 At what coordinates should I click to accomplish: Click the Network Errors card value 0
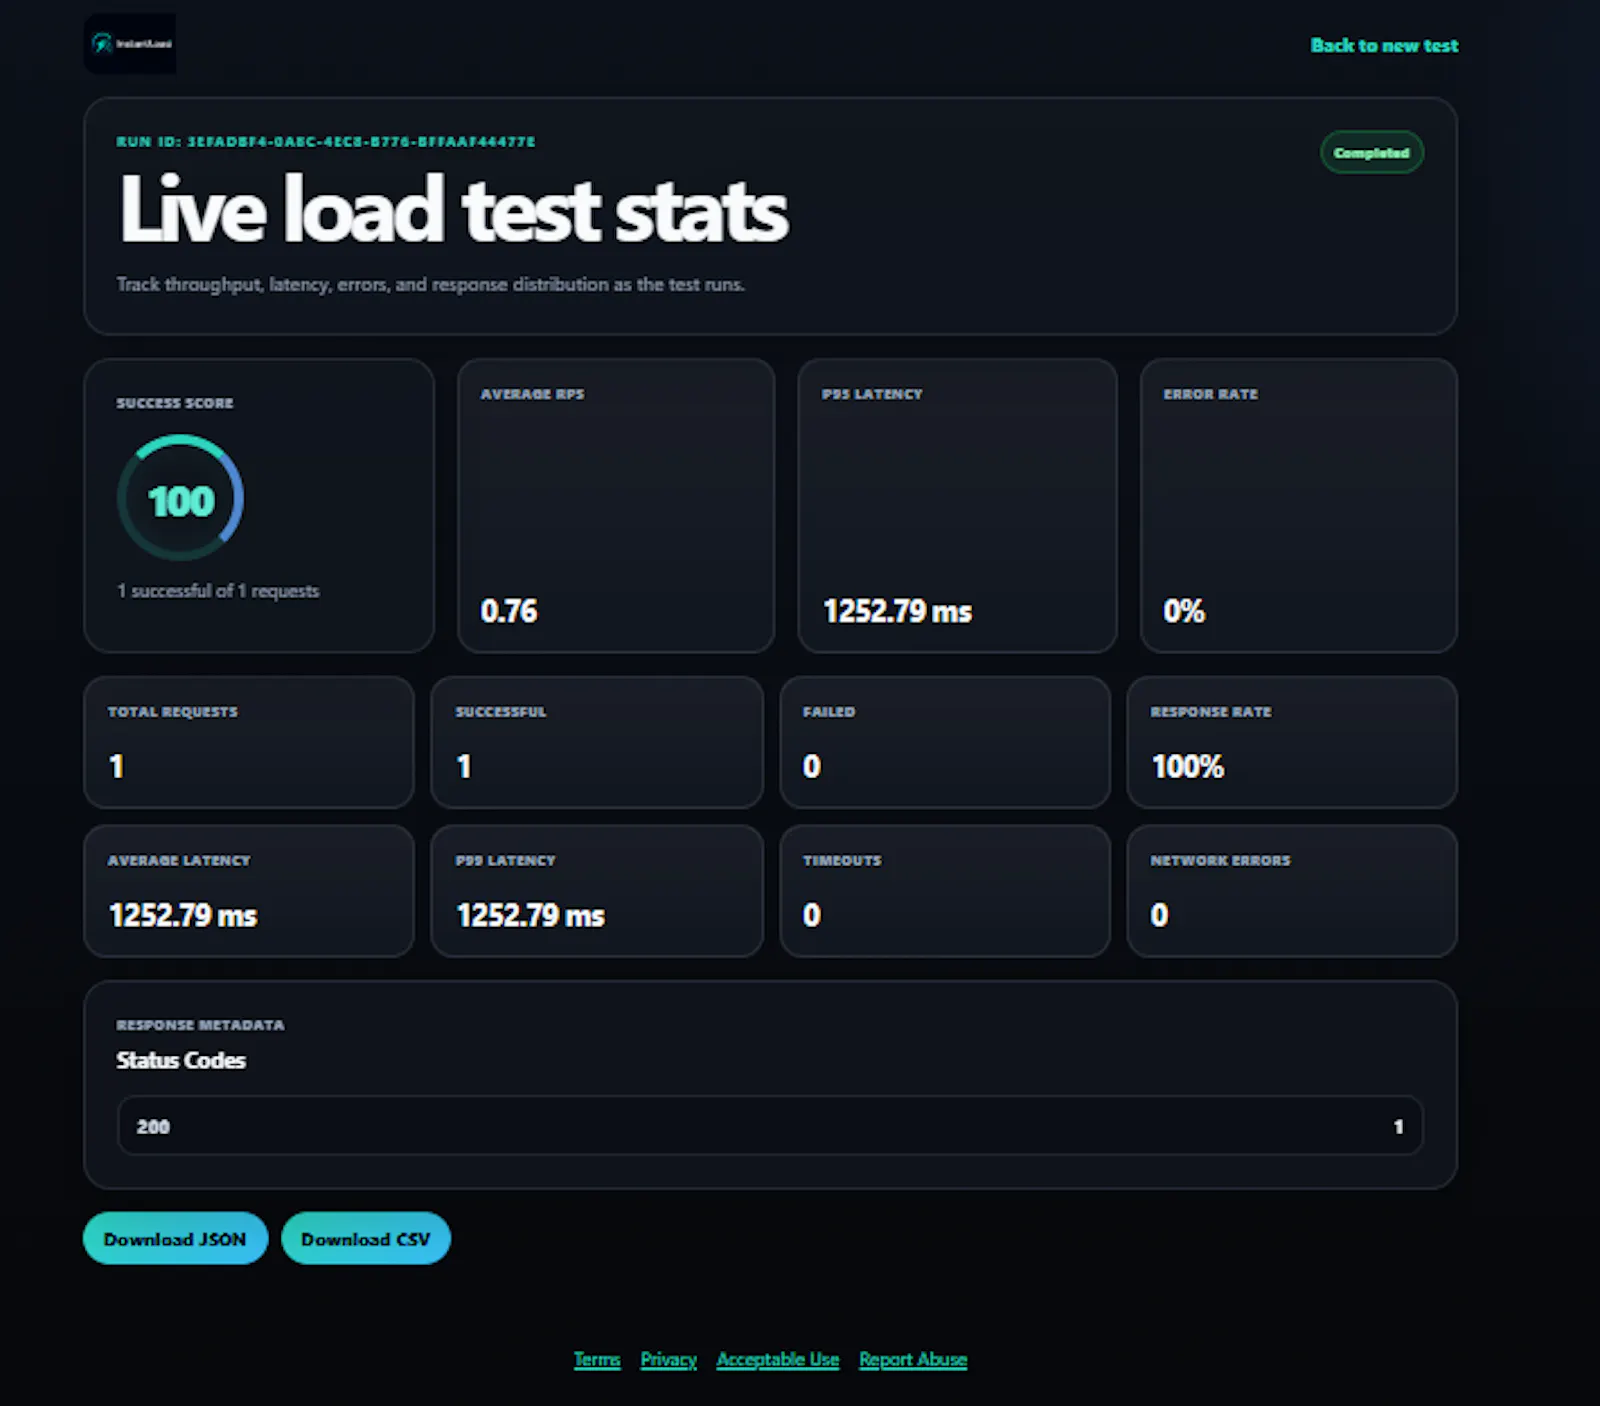(x=1159, y=915)
